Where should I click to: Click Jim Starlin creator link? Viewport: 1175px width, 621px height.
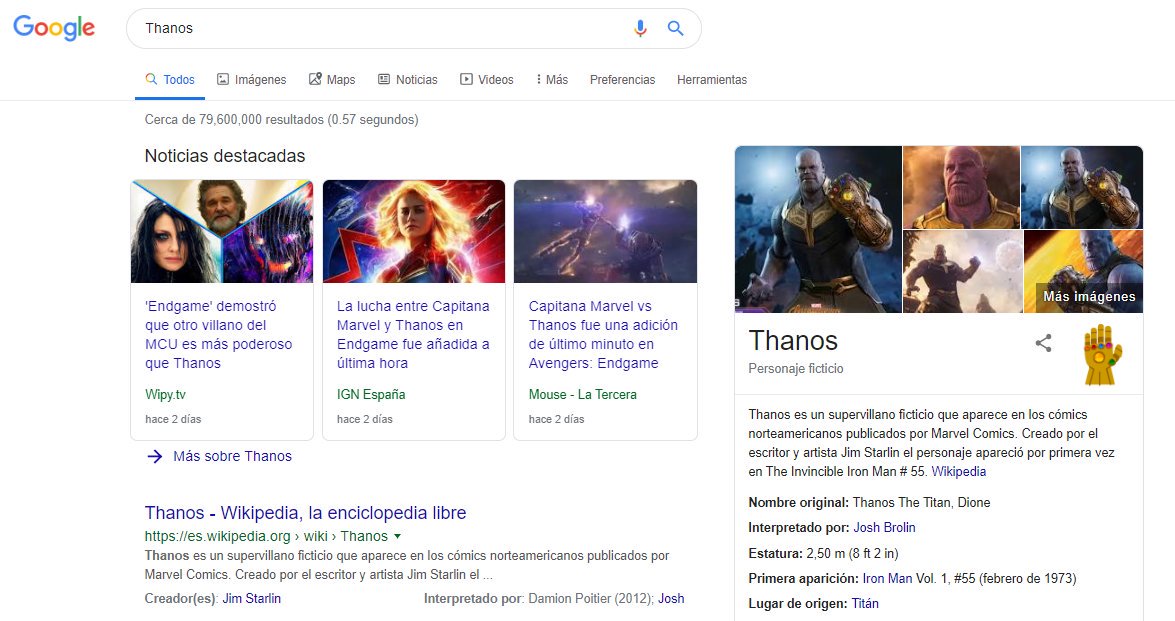point(252,599)
